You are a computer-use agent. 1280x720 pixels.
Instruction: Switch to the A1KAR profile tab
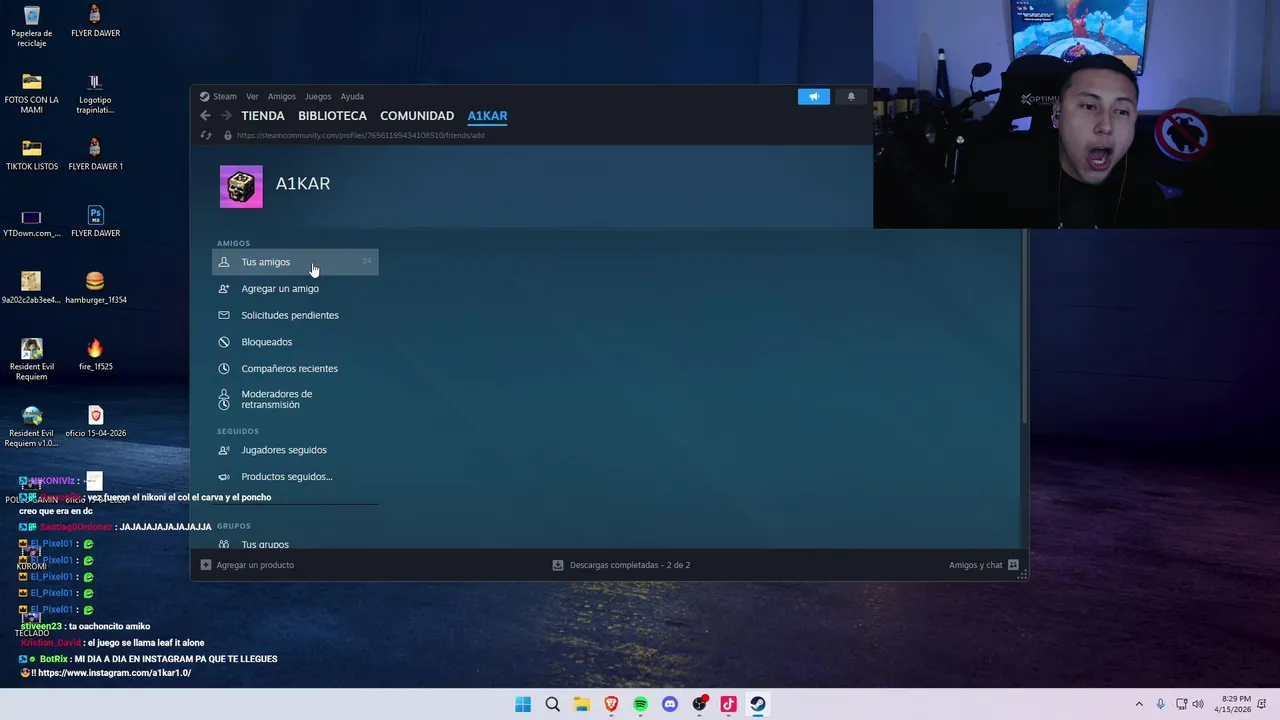point(487,116)
